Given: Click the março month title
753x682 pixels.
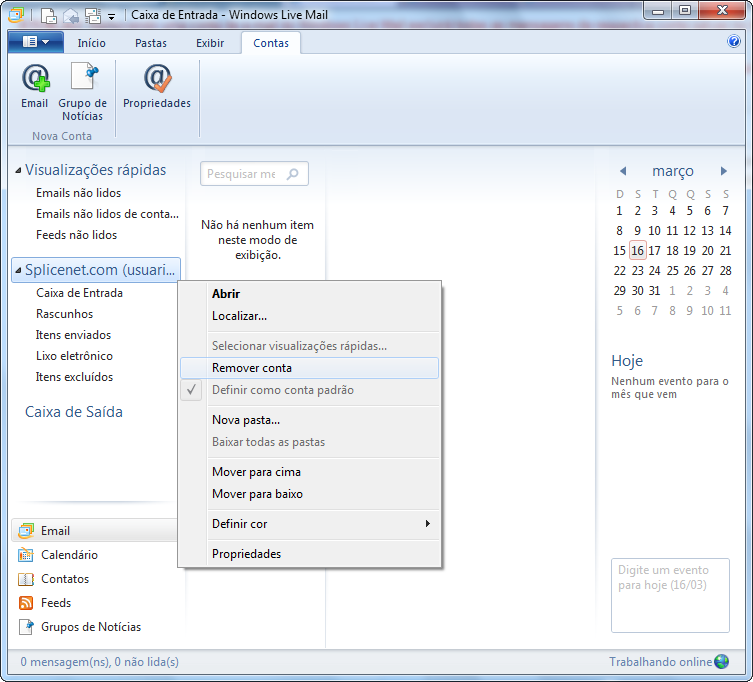Looking at the screenshot, I should [673, 171].
